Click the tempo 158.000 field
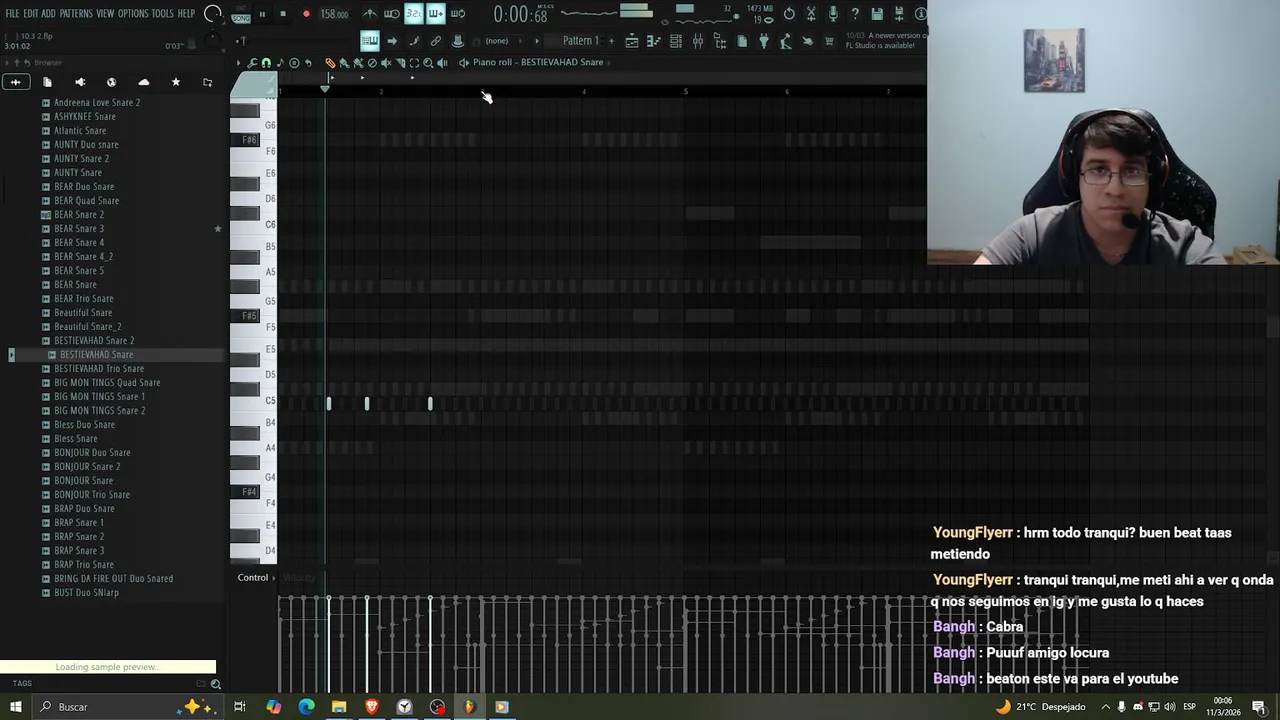 tap(334, 14)
